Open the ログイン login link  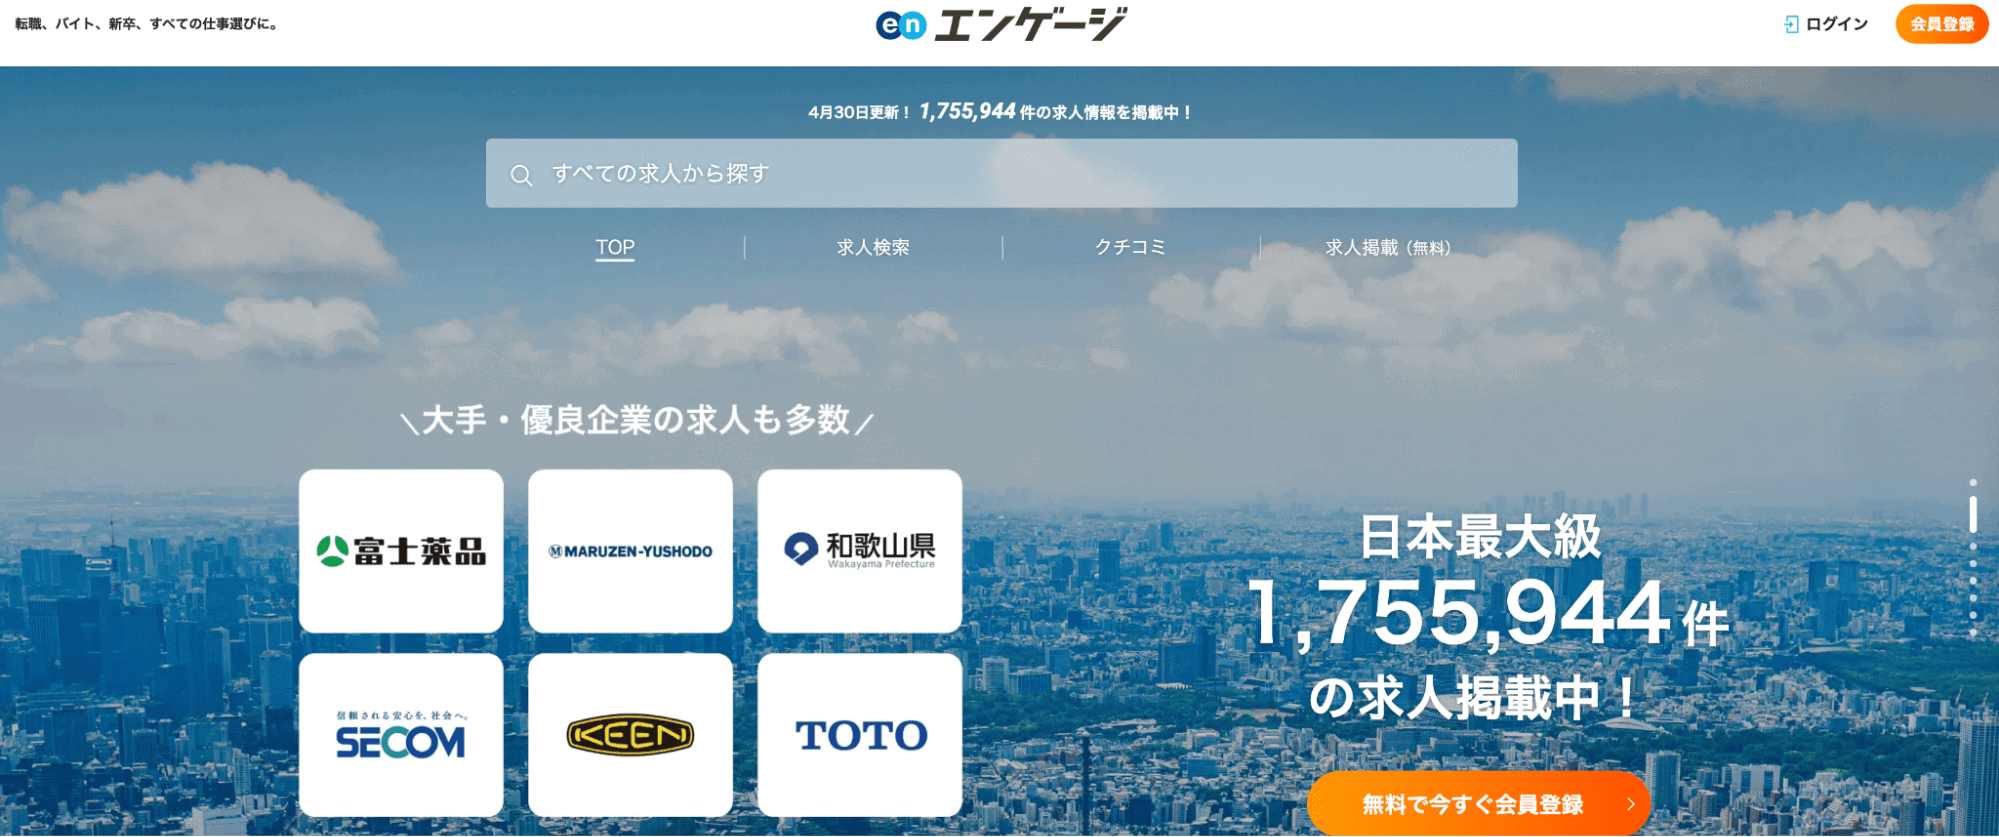coord(1826,24)
